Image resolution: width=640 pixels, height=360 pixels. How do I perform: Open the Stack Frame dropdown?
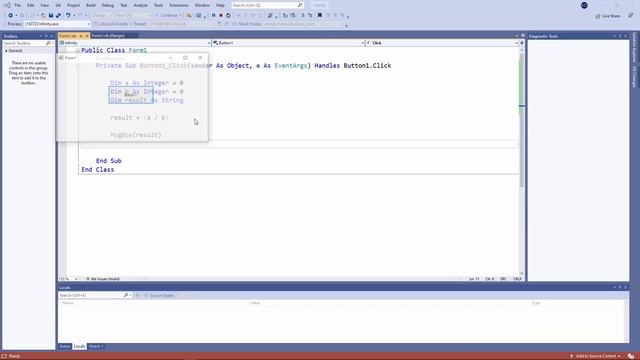point(304,24)
